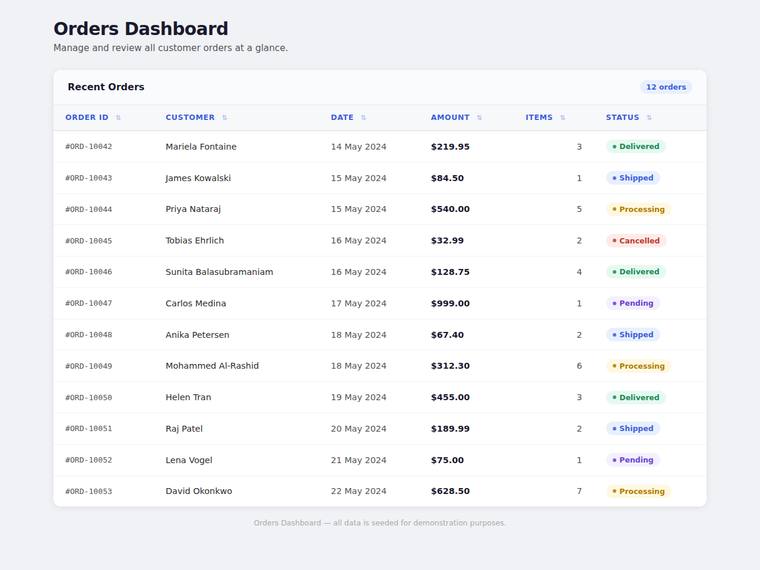Click order ID #ORD-10045

89,241
